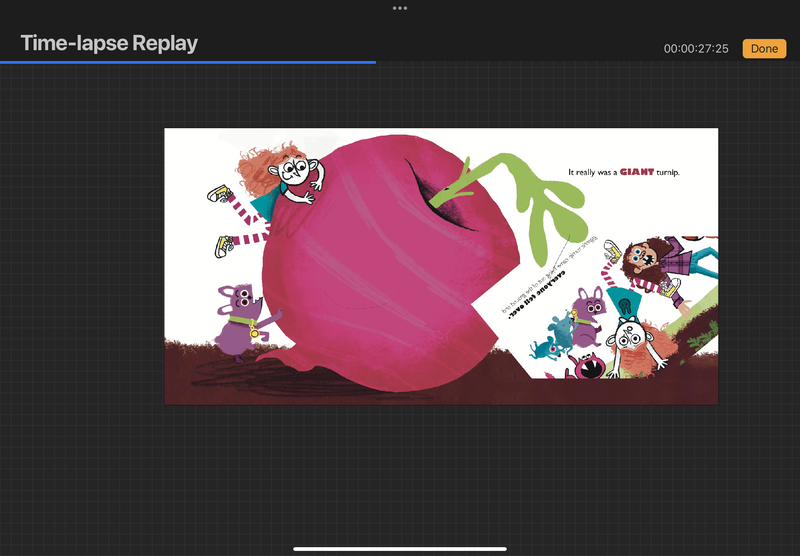Click the replay timestamp 00:00:27:25
Screen dimensions: 800x556
coord(696,49)
